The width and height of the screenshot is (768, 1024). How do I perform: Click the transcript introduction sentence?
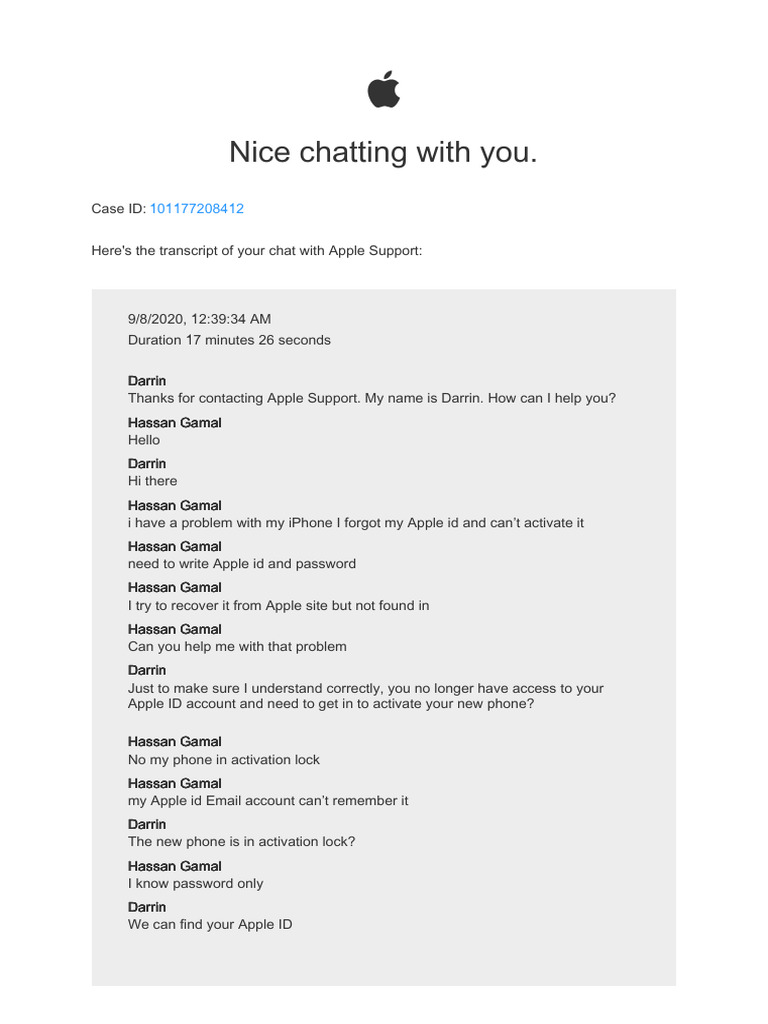point(257,251)
